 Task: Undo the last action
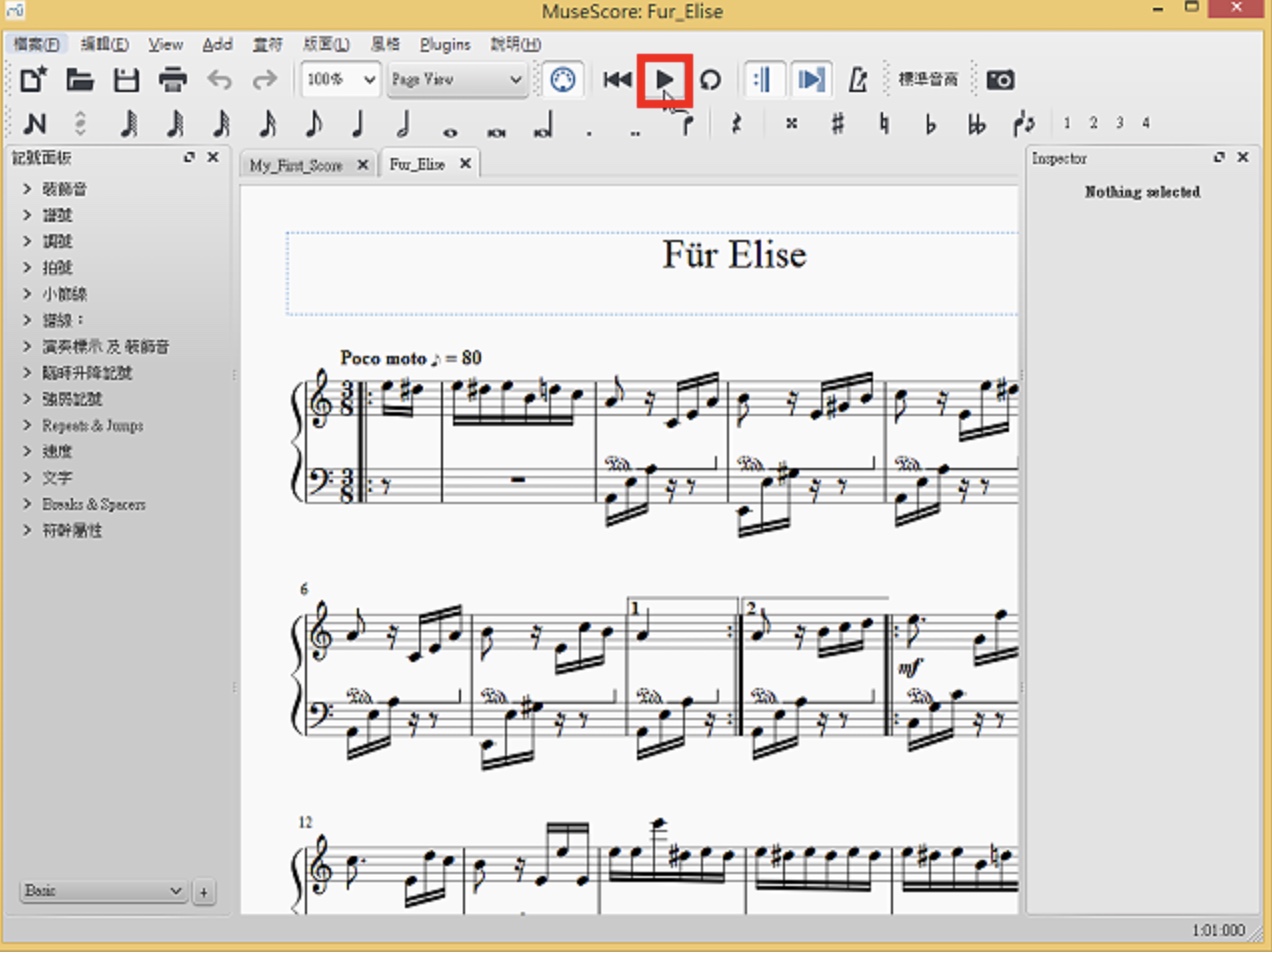tap(219, 79)
